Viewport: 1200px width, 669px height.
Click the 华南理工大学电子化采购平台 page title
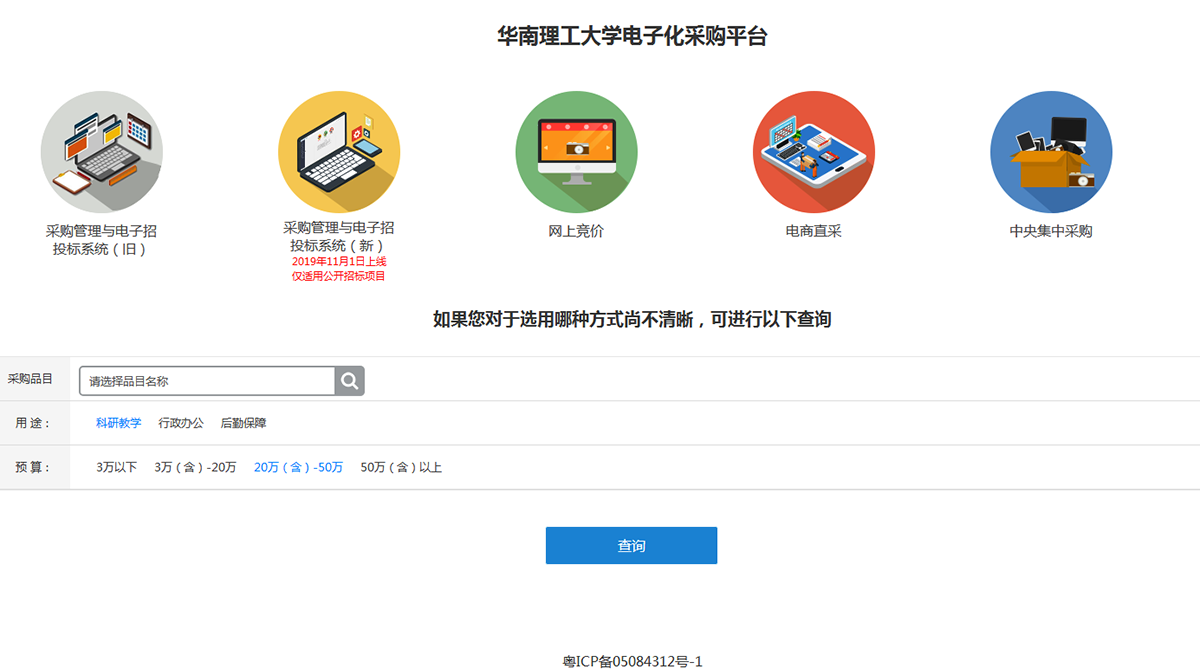(x=633, y=37)
